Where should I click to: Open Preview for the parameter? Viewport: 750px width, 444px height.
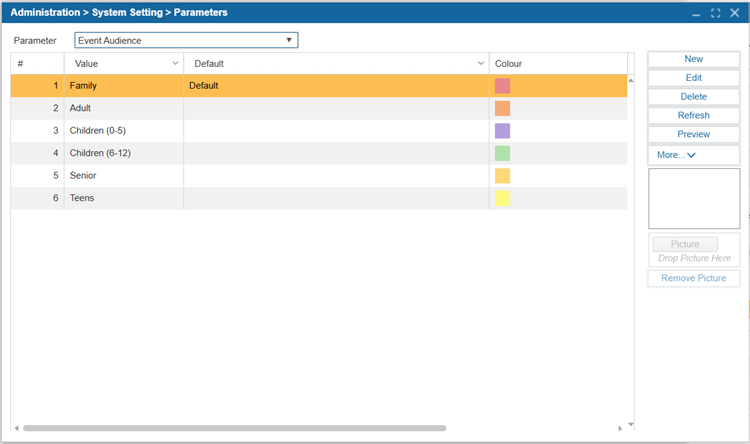tap(693, 135)
